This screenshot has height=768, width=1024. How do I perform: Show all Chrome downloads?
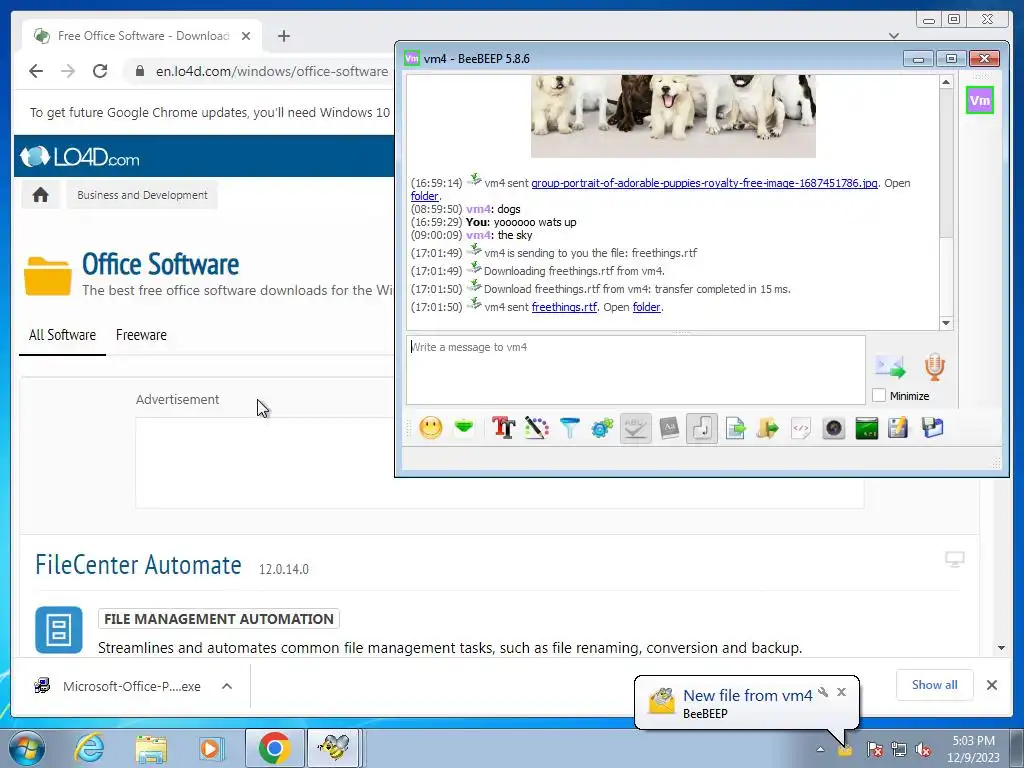(x=935, y=684)
